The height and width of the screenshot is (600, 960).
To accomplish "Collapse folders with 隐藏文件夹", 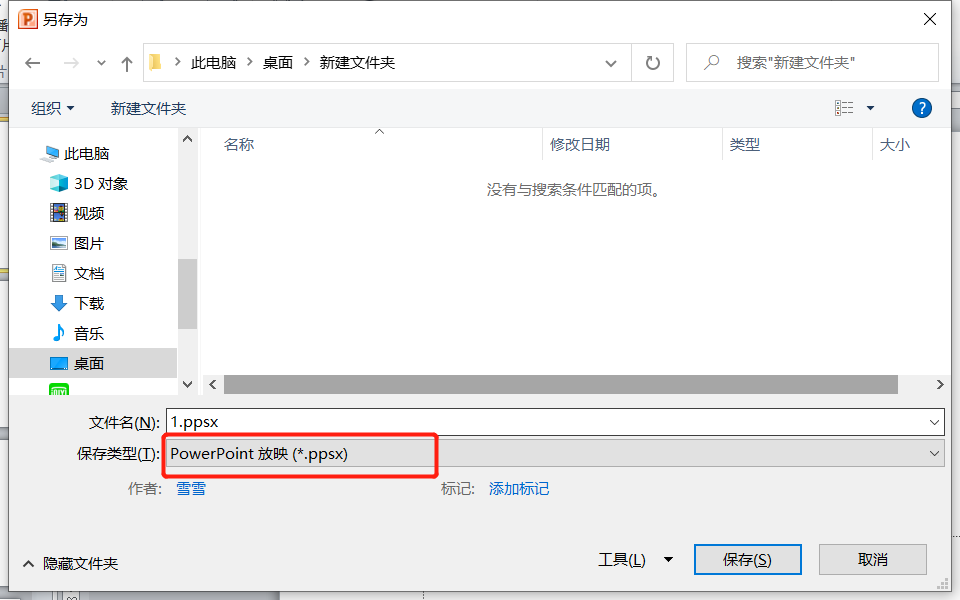I will (x=70, y=564).
